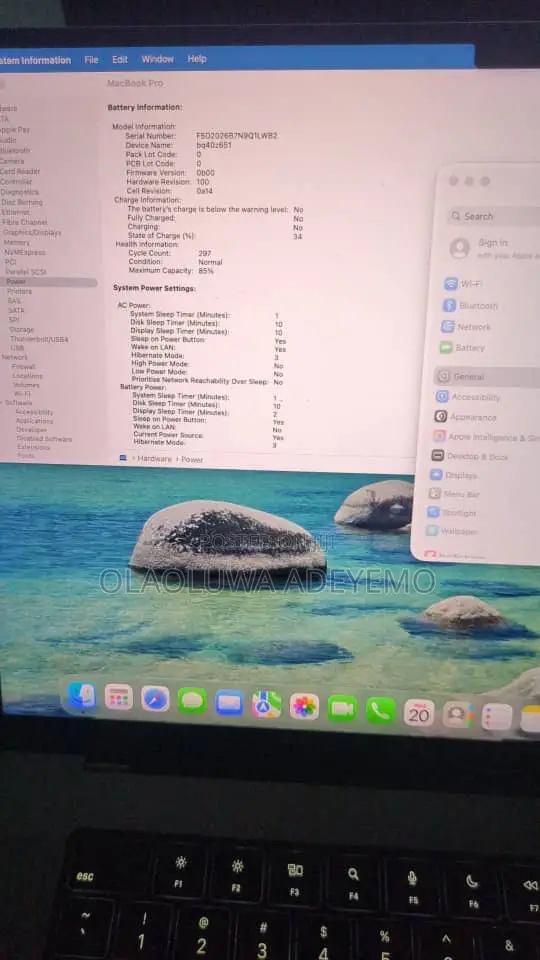Click the System Settings Search field
The image size is (540, 960).
coord(494,216)
